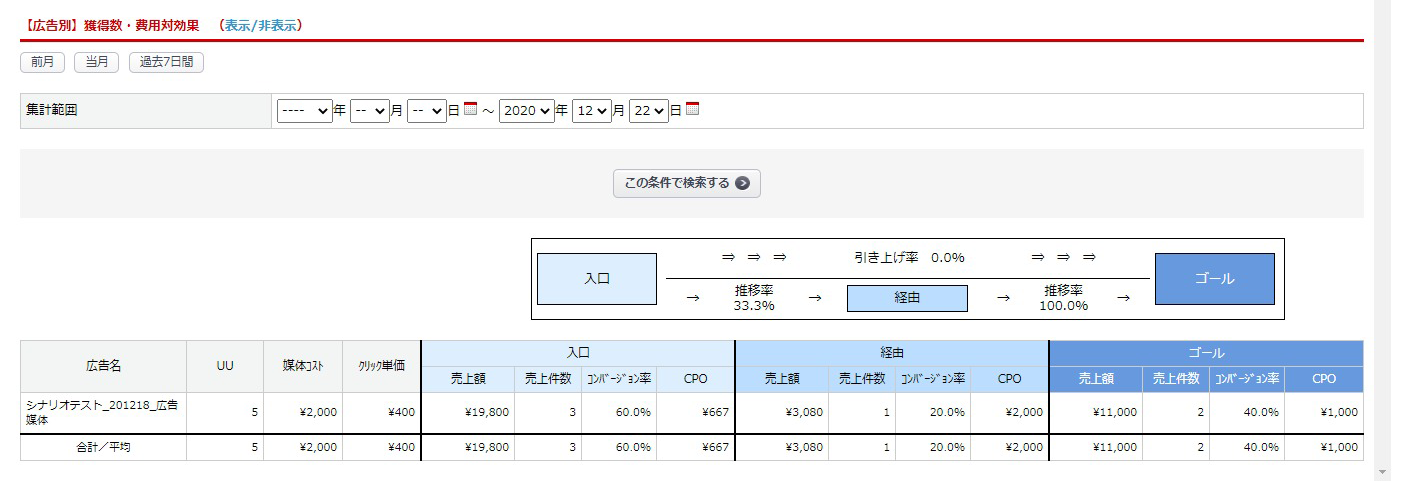Click the 広告名 column header
Viewport: 1401px width, 501px height.
(x=103, y=366)
